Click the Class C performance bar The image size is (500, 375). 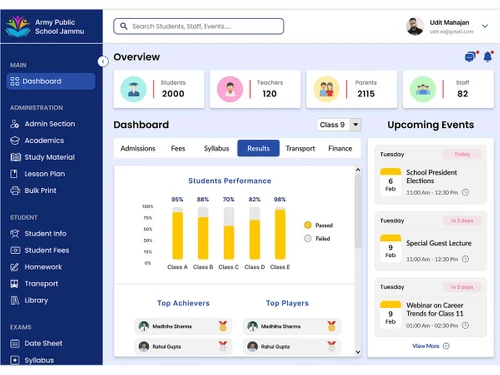229,233
